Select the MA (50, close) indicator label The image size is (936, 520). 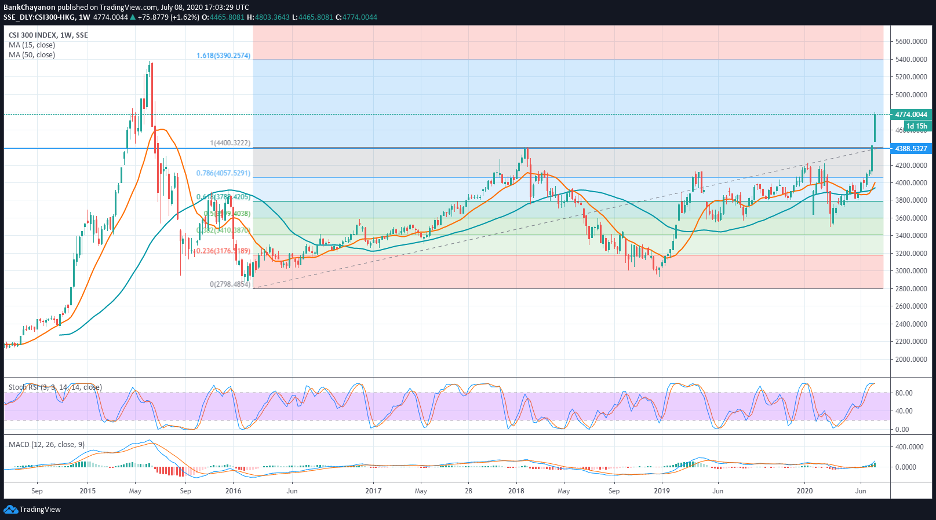[x=30, y=54]
